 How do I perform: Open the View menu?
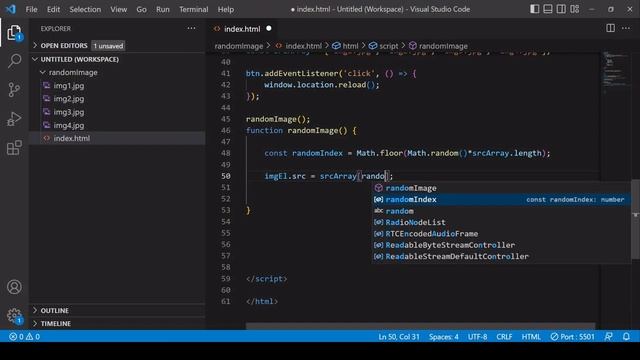(118, 9)
